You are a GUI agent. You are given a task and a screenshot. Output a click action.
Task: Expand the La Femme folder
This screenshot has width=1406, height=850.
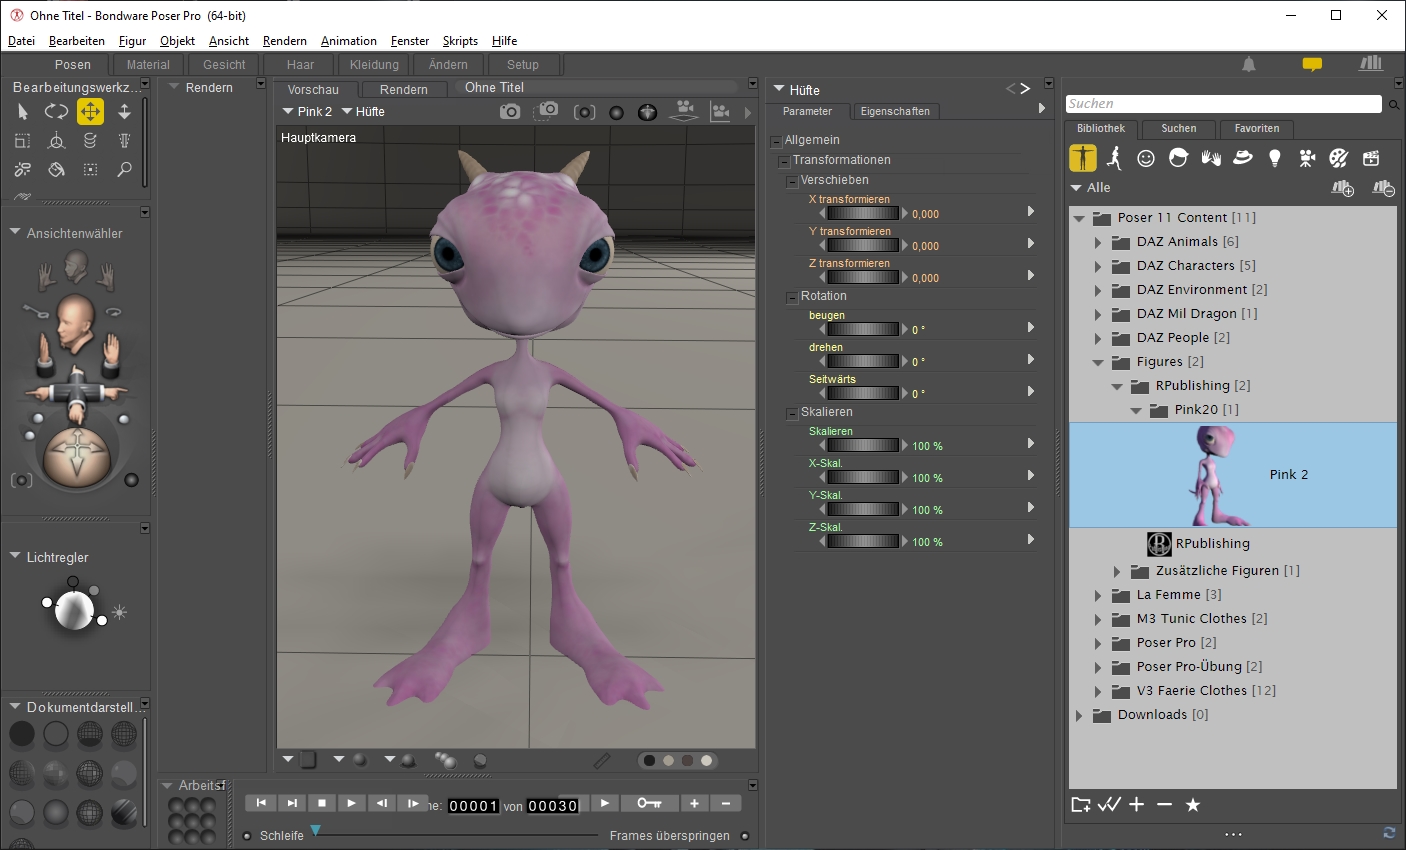click(x=1097, y=595)
